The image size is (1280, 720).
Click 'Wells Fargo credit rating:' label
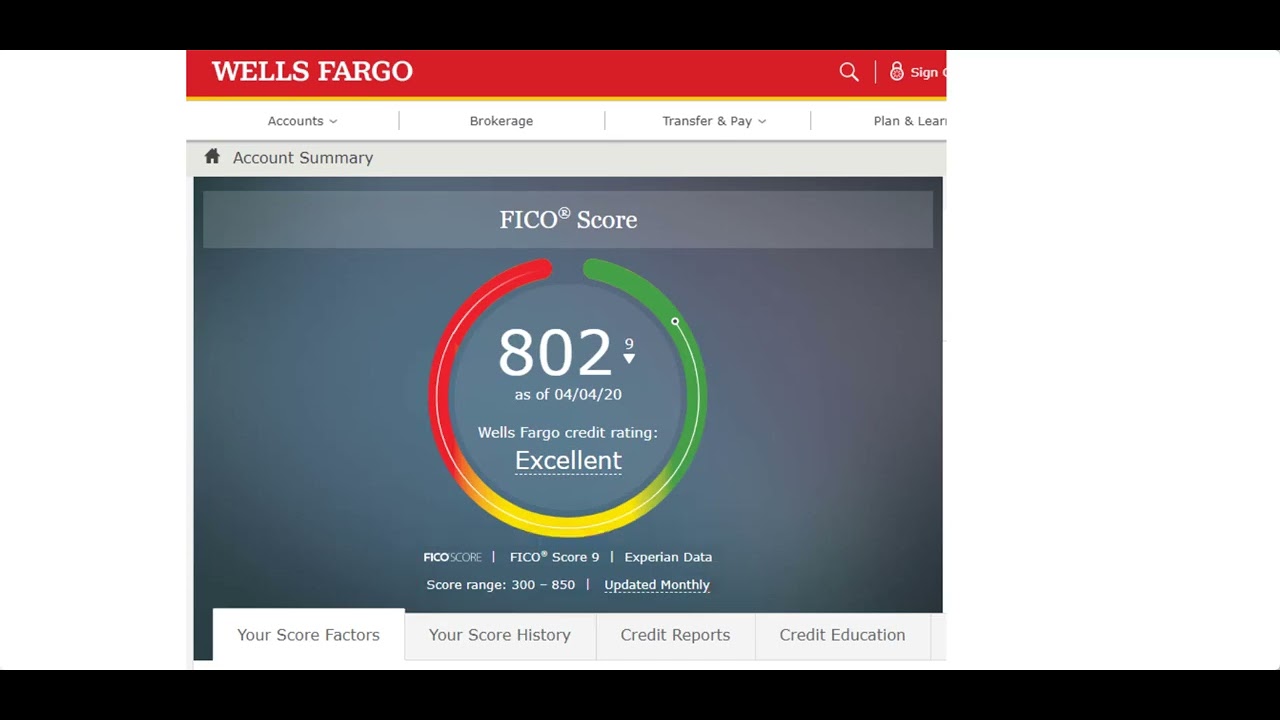click(568, 433)
